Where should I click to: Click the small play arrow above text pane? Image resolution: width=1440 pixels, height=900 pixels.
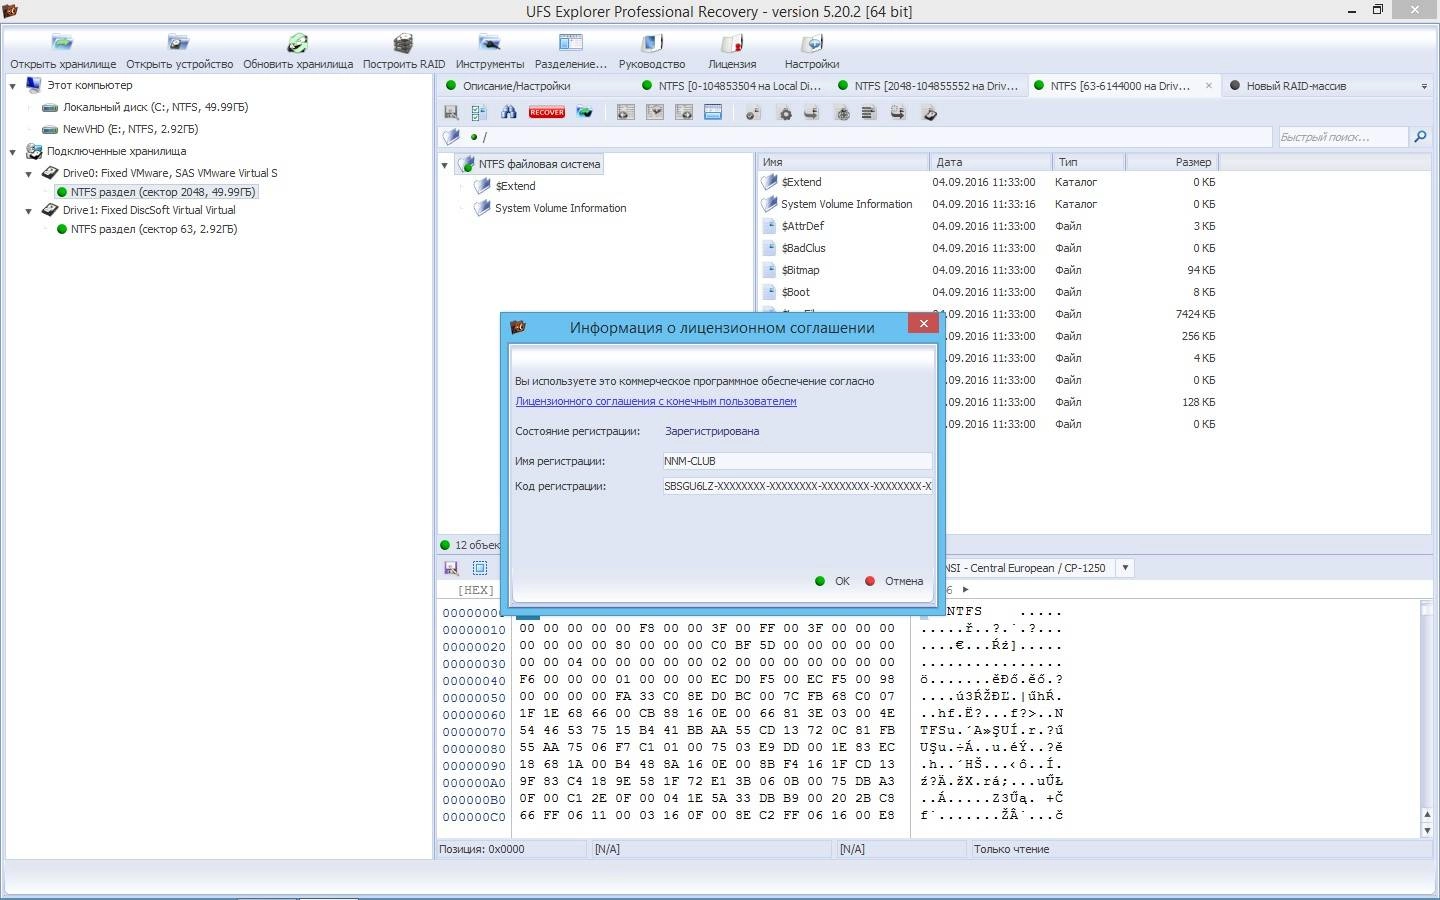[965, 590]
